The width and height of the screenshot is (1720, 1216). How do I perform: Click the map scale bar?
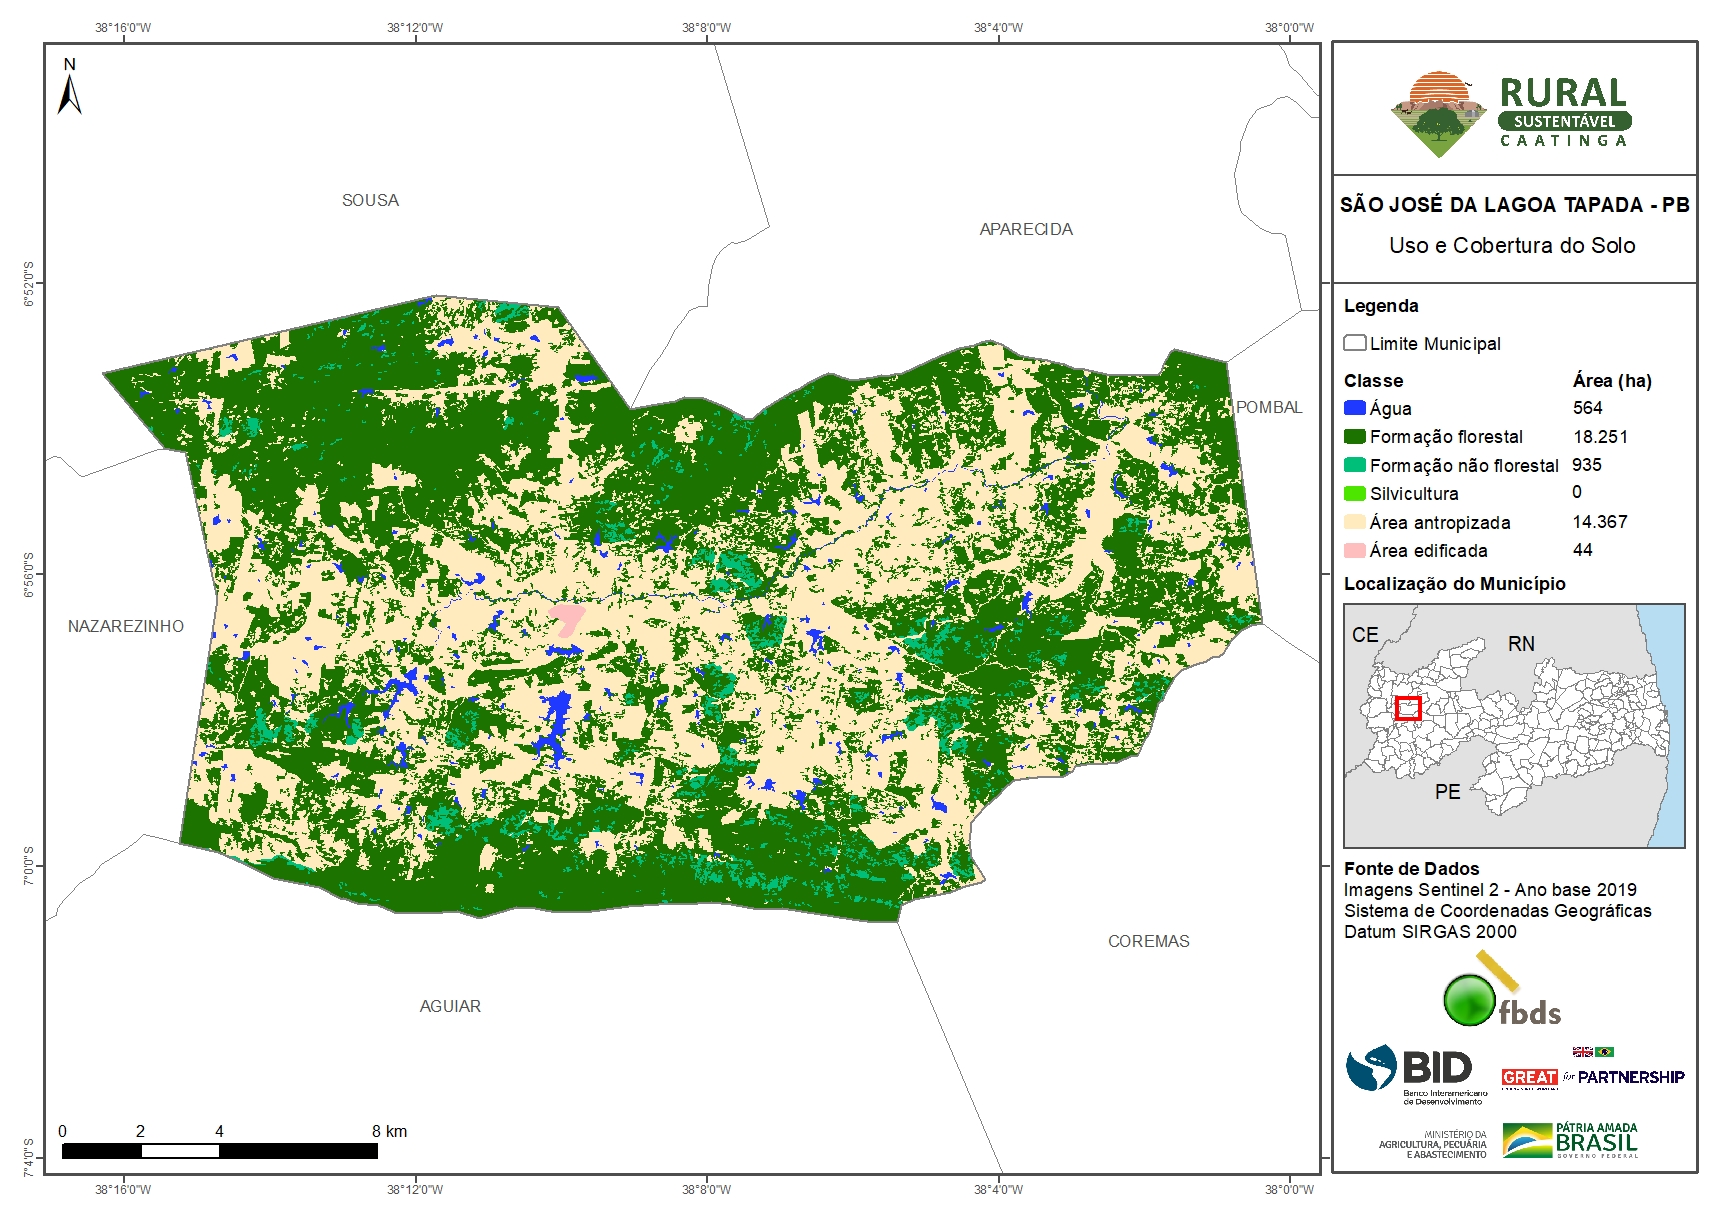pos(219,1151)
